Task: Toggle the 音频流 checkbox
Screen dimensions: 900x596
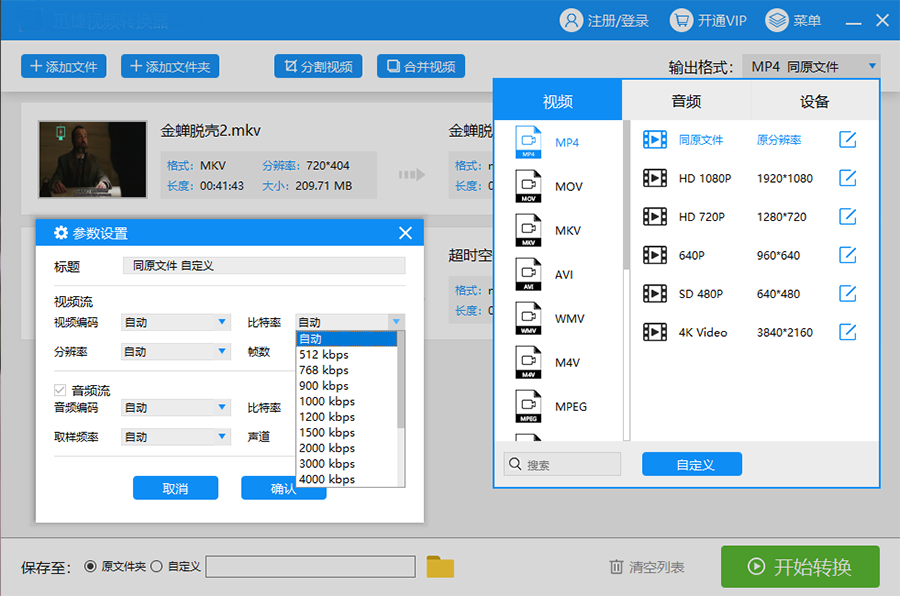Action: (x=60, y=390)
